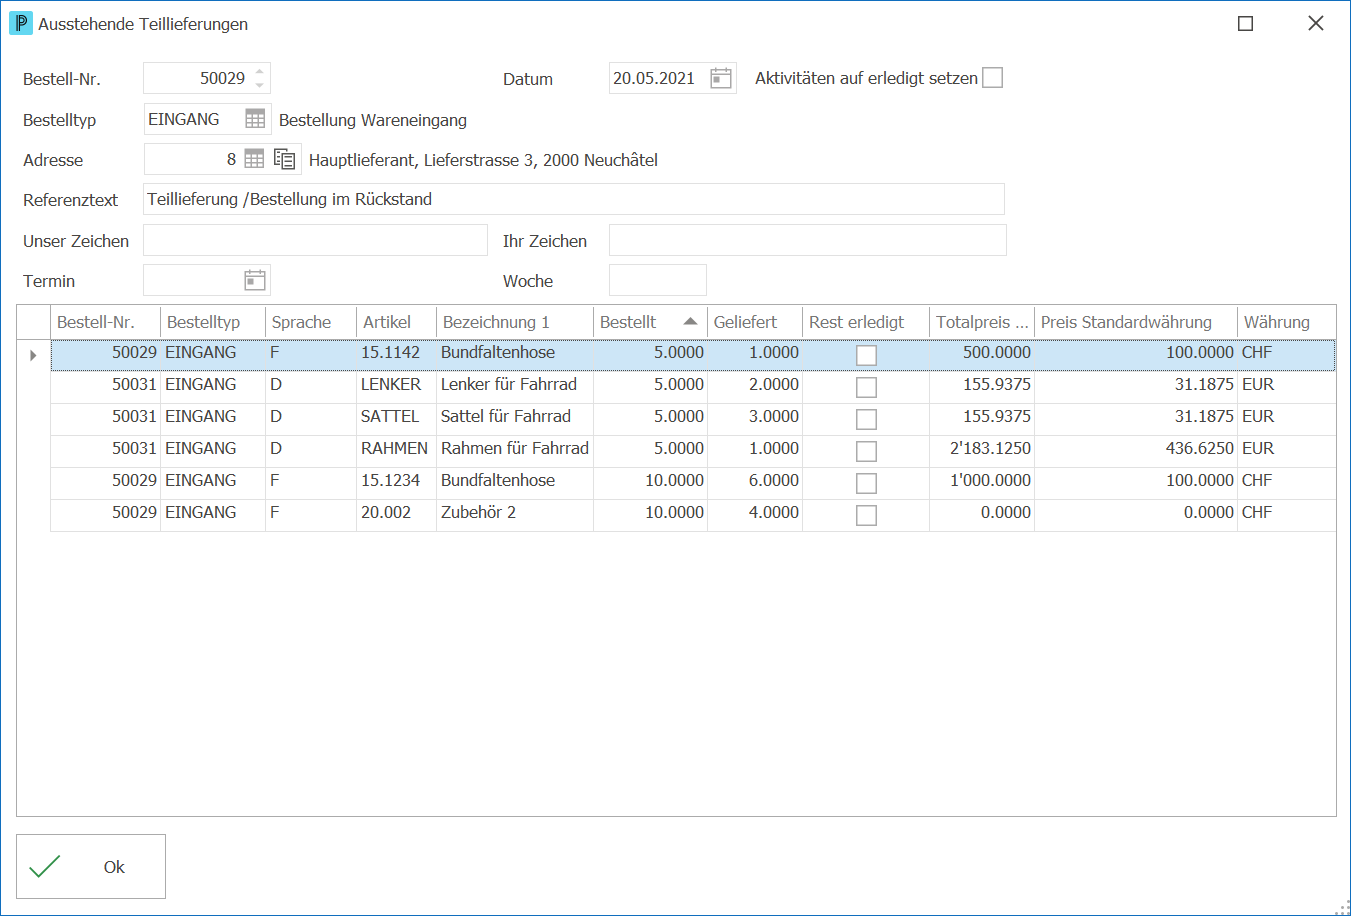Toggle the Aktivitäten auf erledigt setzen checkbox
This screenshot has height=916, width=1351.
[x=992, y=78]
